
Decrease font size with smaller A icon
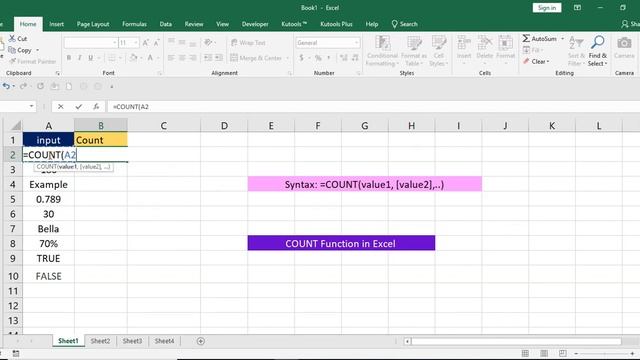tap(157, 42)
